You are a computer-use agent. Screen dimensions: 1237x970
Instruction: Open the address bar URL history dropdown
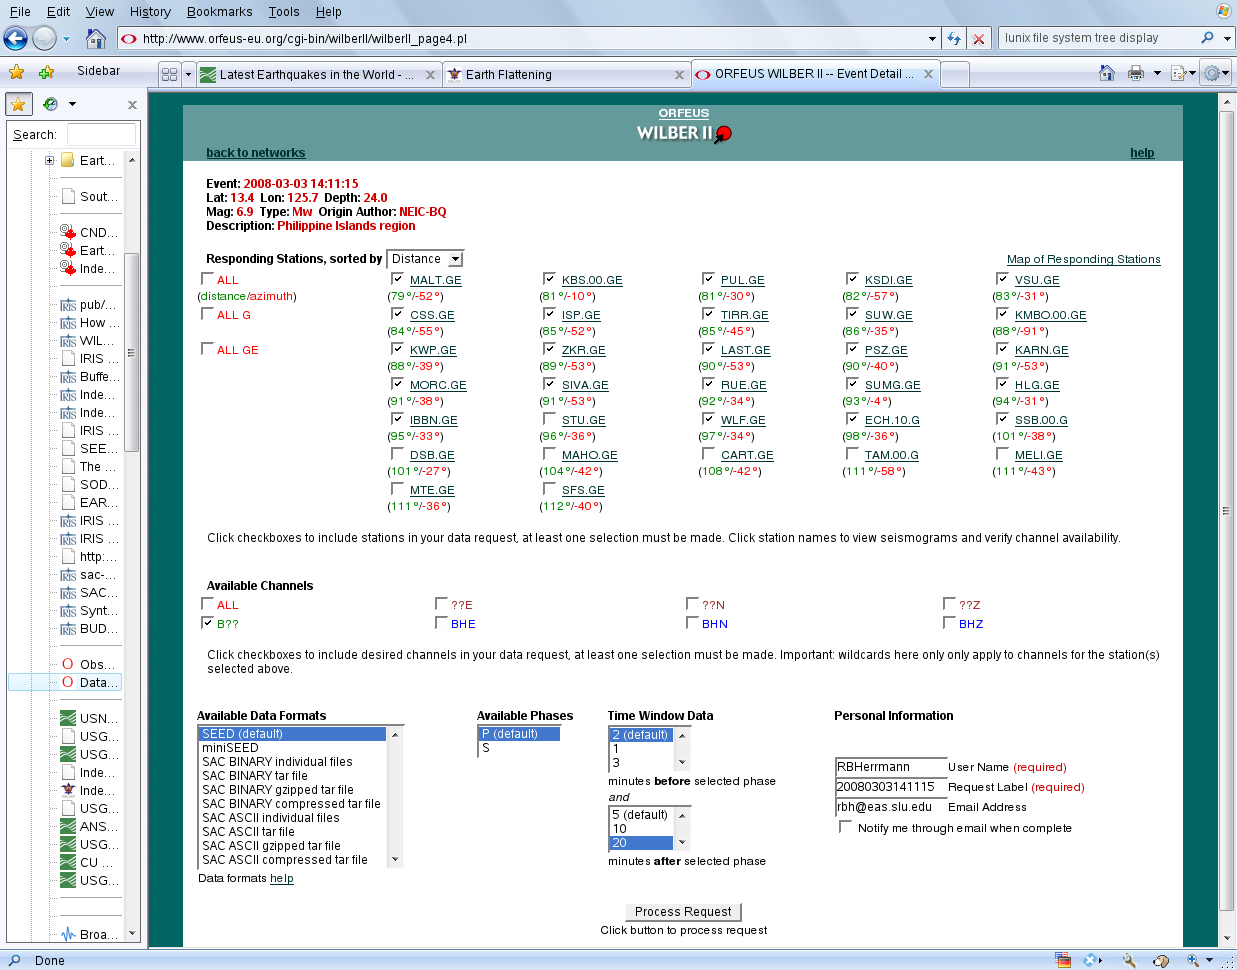click(x=932, y=39)
